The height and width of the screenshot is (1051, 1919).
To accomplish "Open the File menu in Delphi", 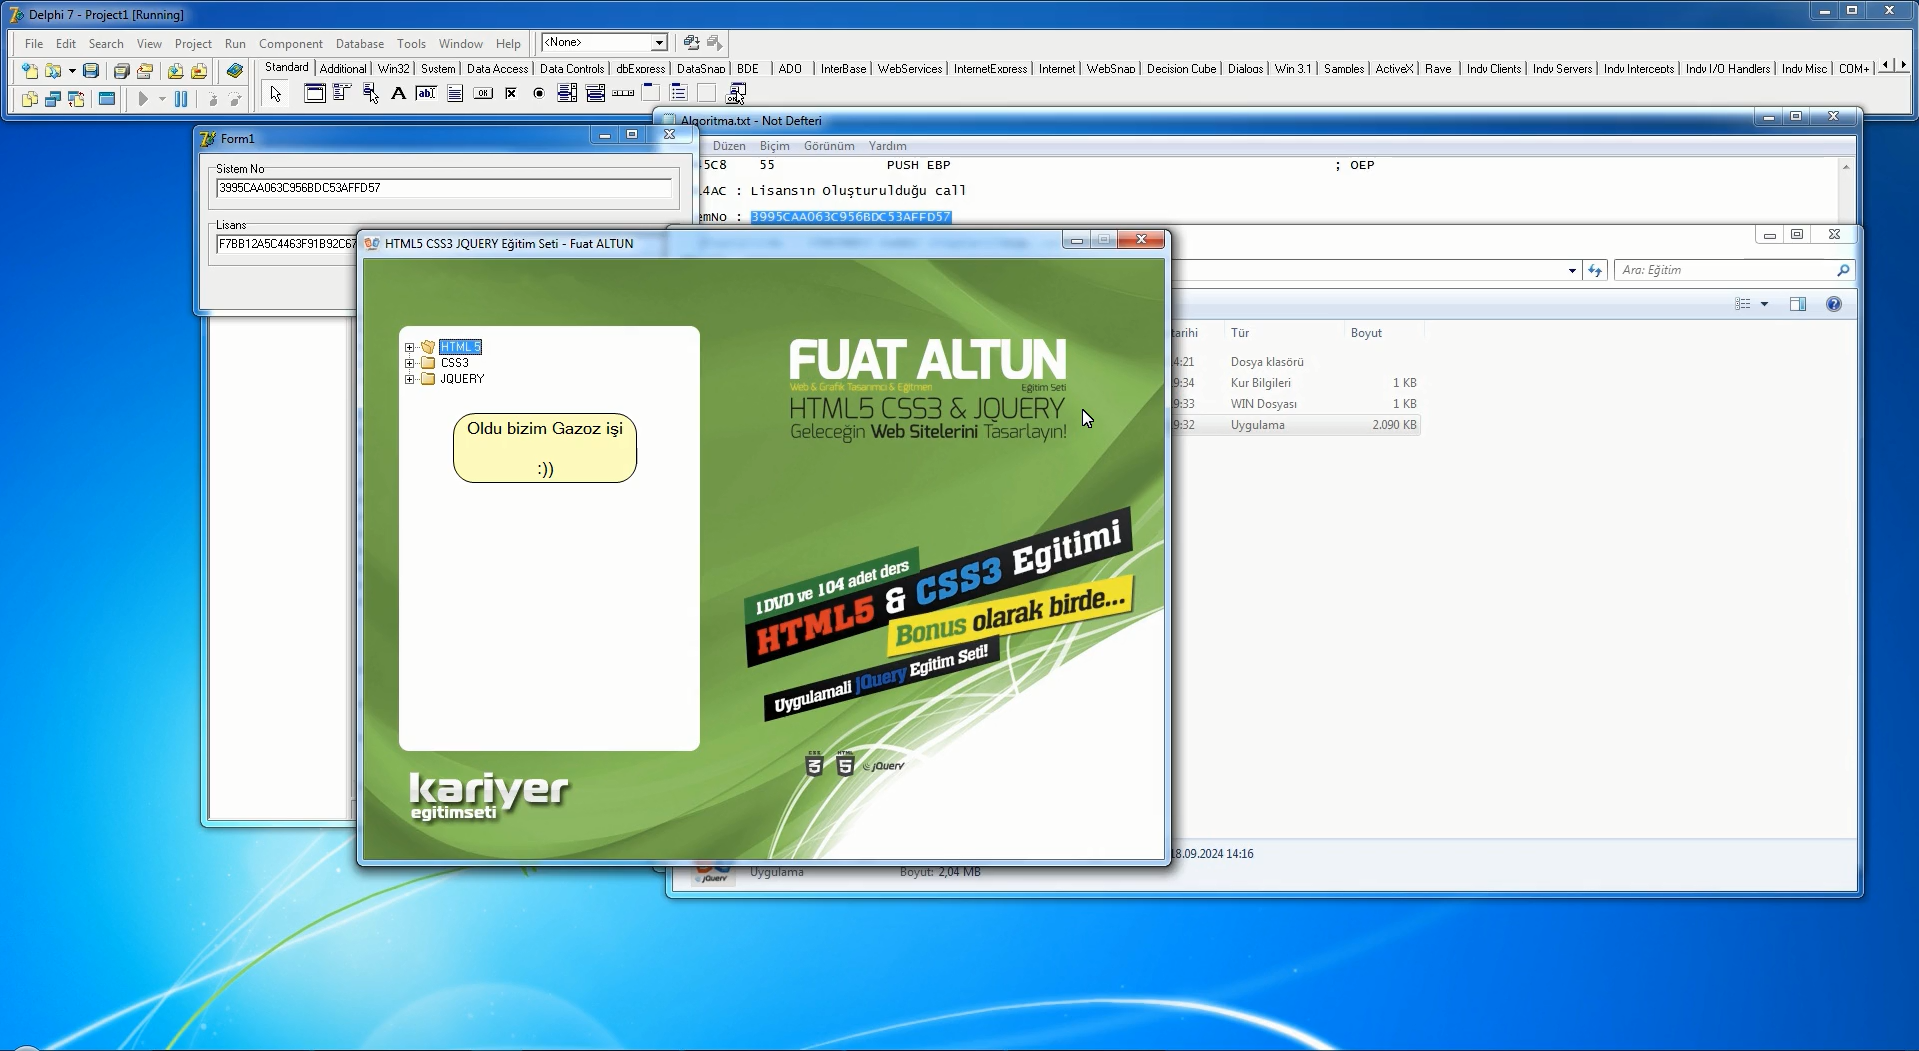I will [34, 44].
